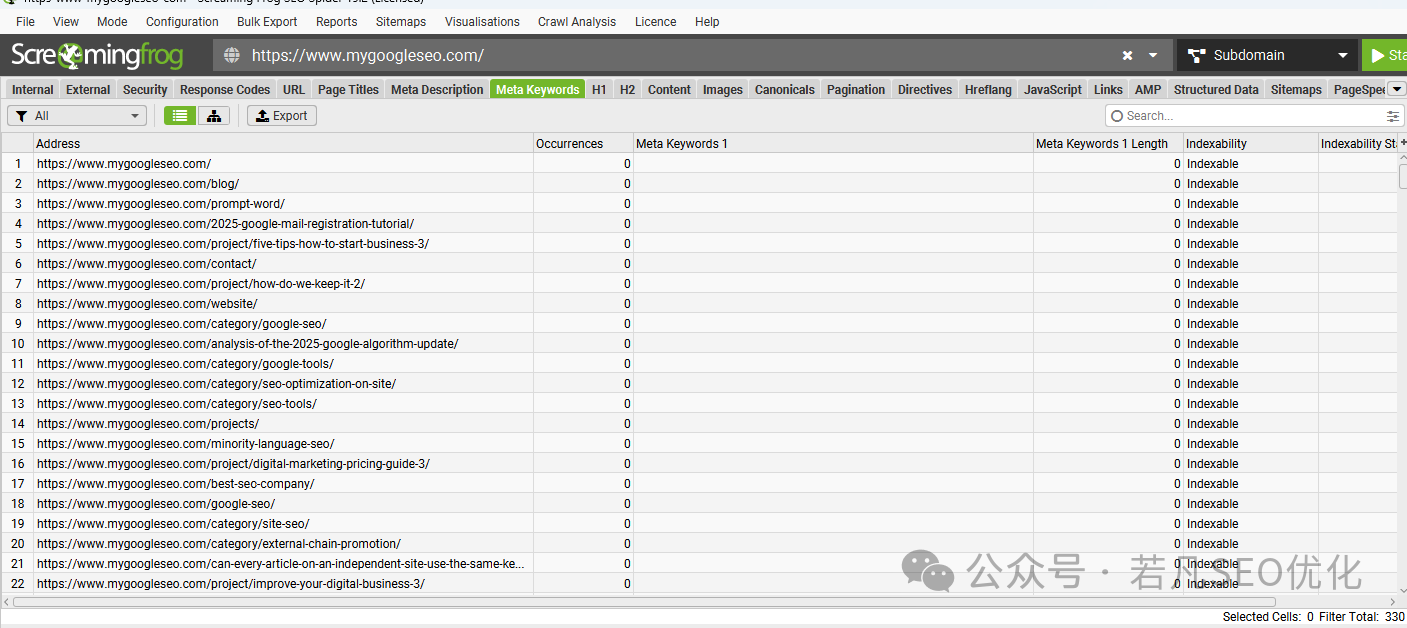Switch to the Directives tab

pyautogui.click(x=925, y=89)
